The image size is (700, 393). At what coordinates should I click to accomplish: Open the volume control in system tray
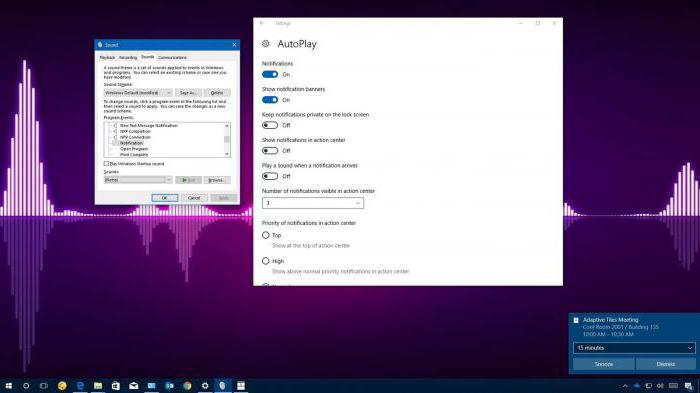point(660,386)
